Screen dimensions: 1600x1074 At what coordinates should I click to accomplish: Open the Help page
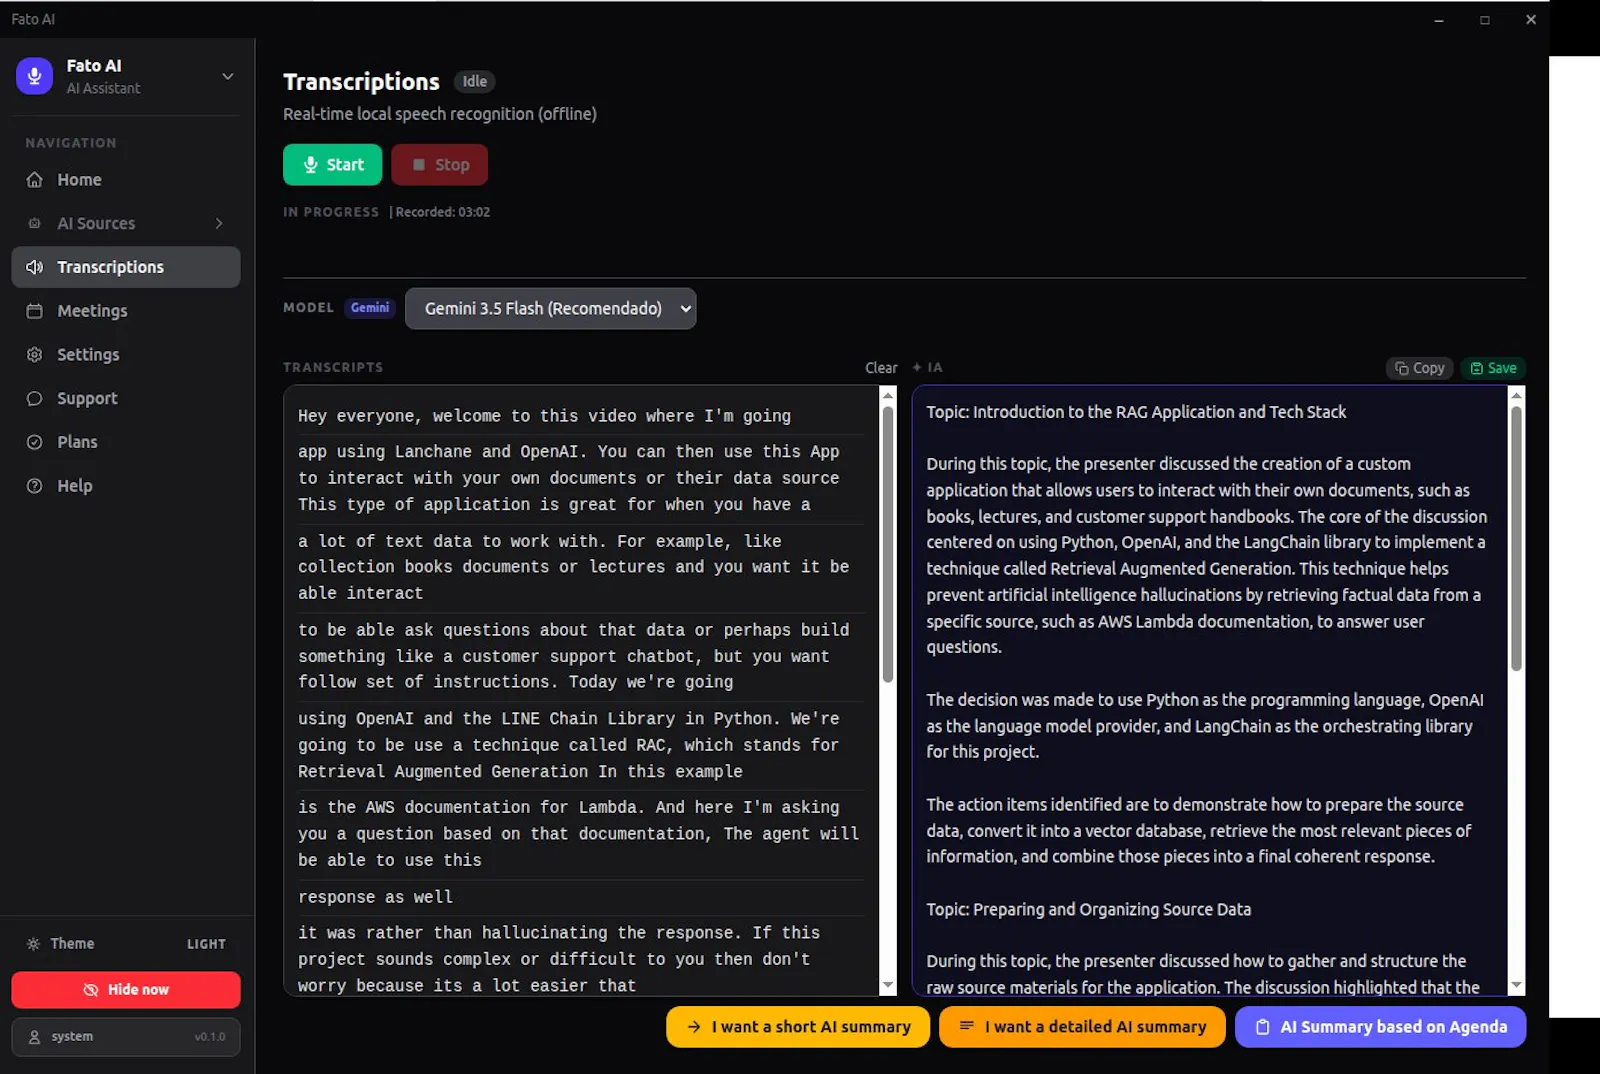pyautogui.click(x=125, y=486)
